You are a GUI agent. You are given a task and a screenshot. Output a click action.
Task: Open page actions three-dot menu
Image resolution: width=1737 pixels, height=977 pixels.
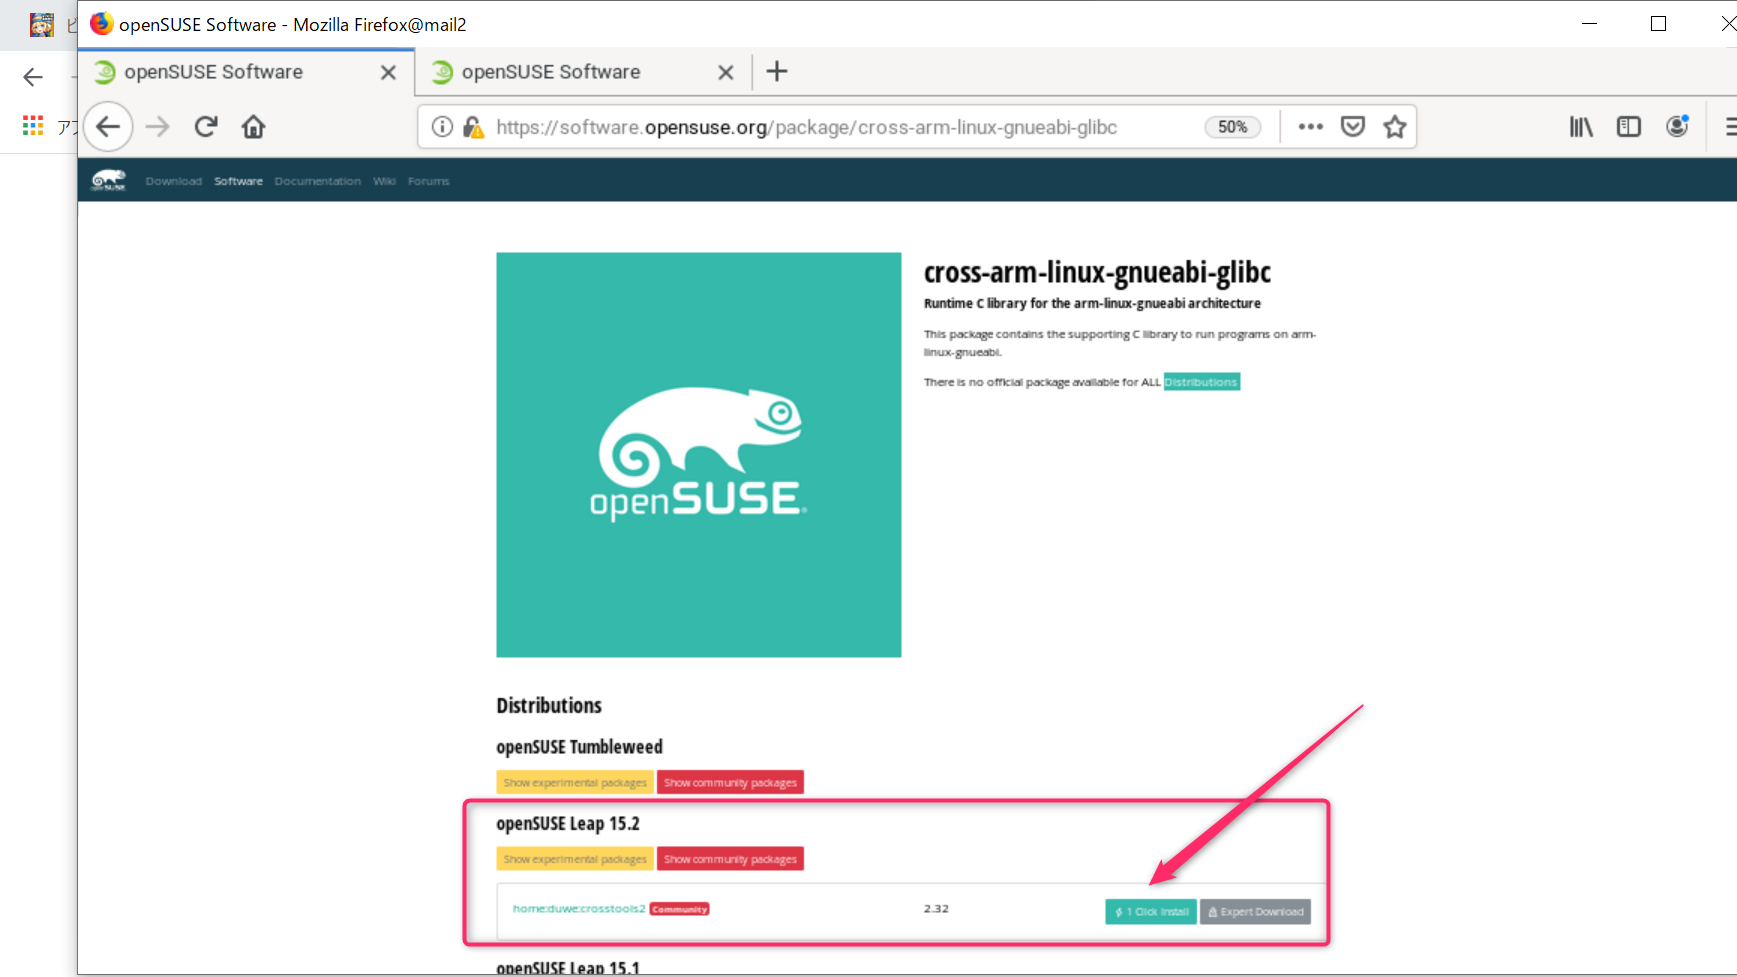(x=1310, y=127)
